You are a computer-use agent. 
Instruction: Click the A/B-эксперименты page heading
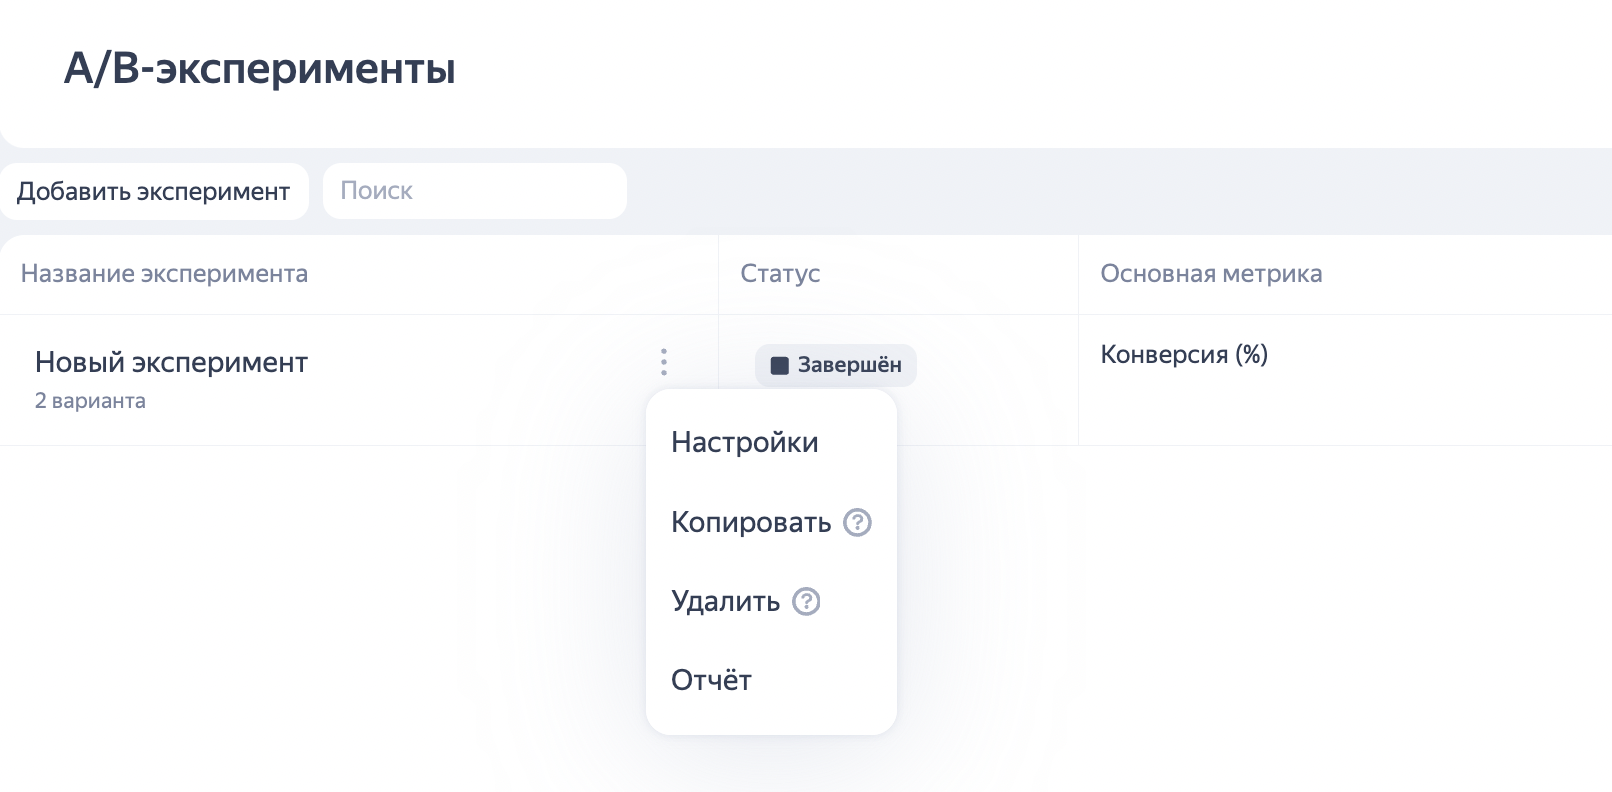click(260, 69)
